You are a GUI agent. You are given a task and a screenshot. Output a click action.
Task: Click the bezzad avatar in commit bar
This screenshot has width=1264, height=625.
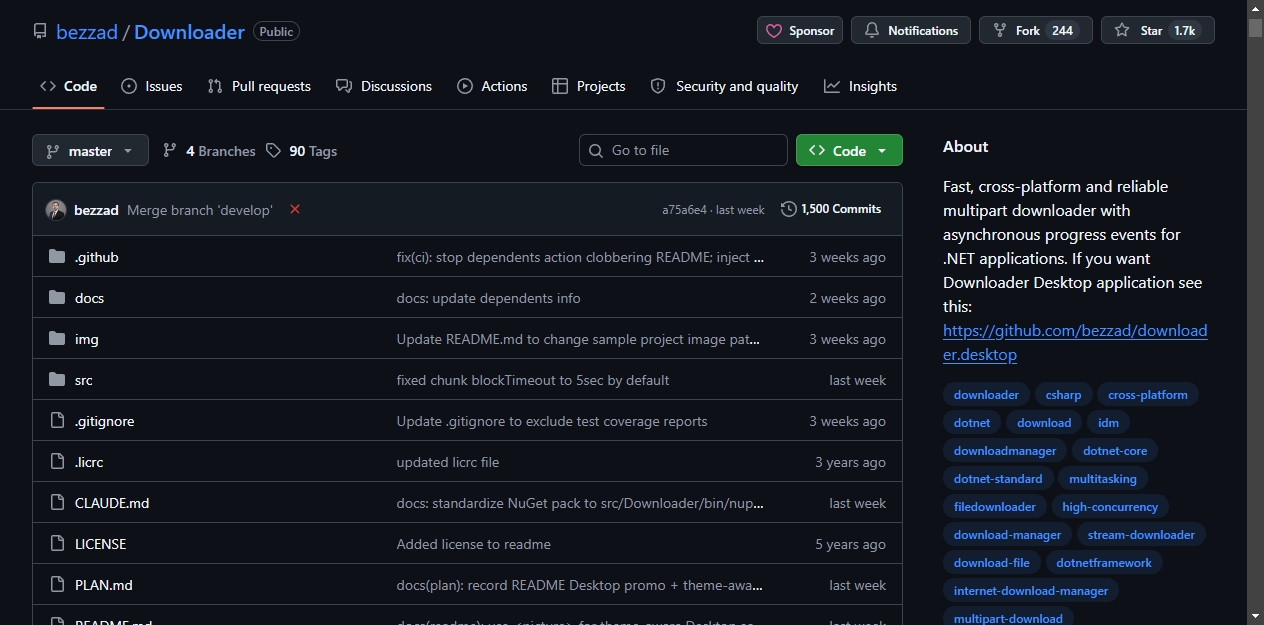coord(56,210)
